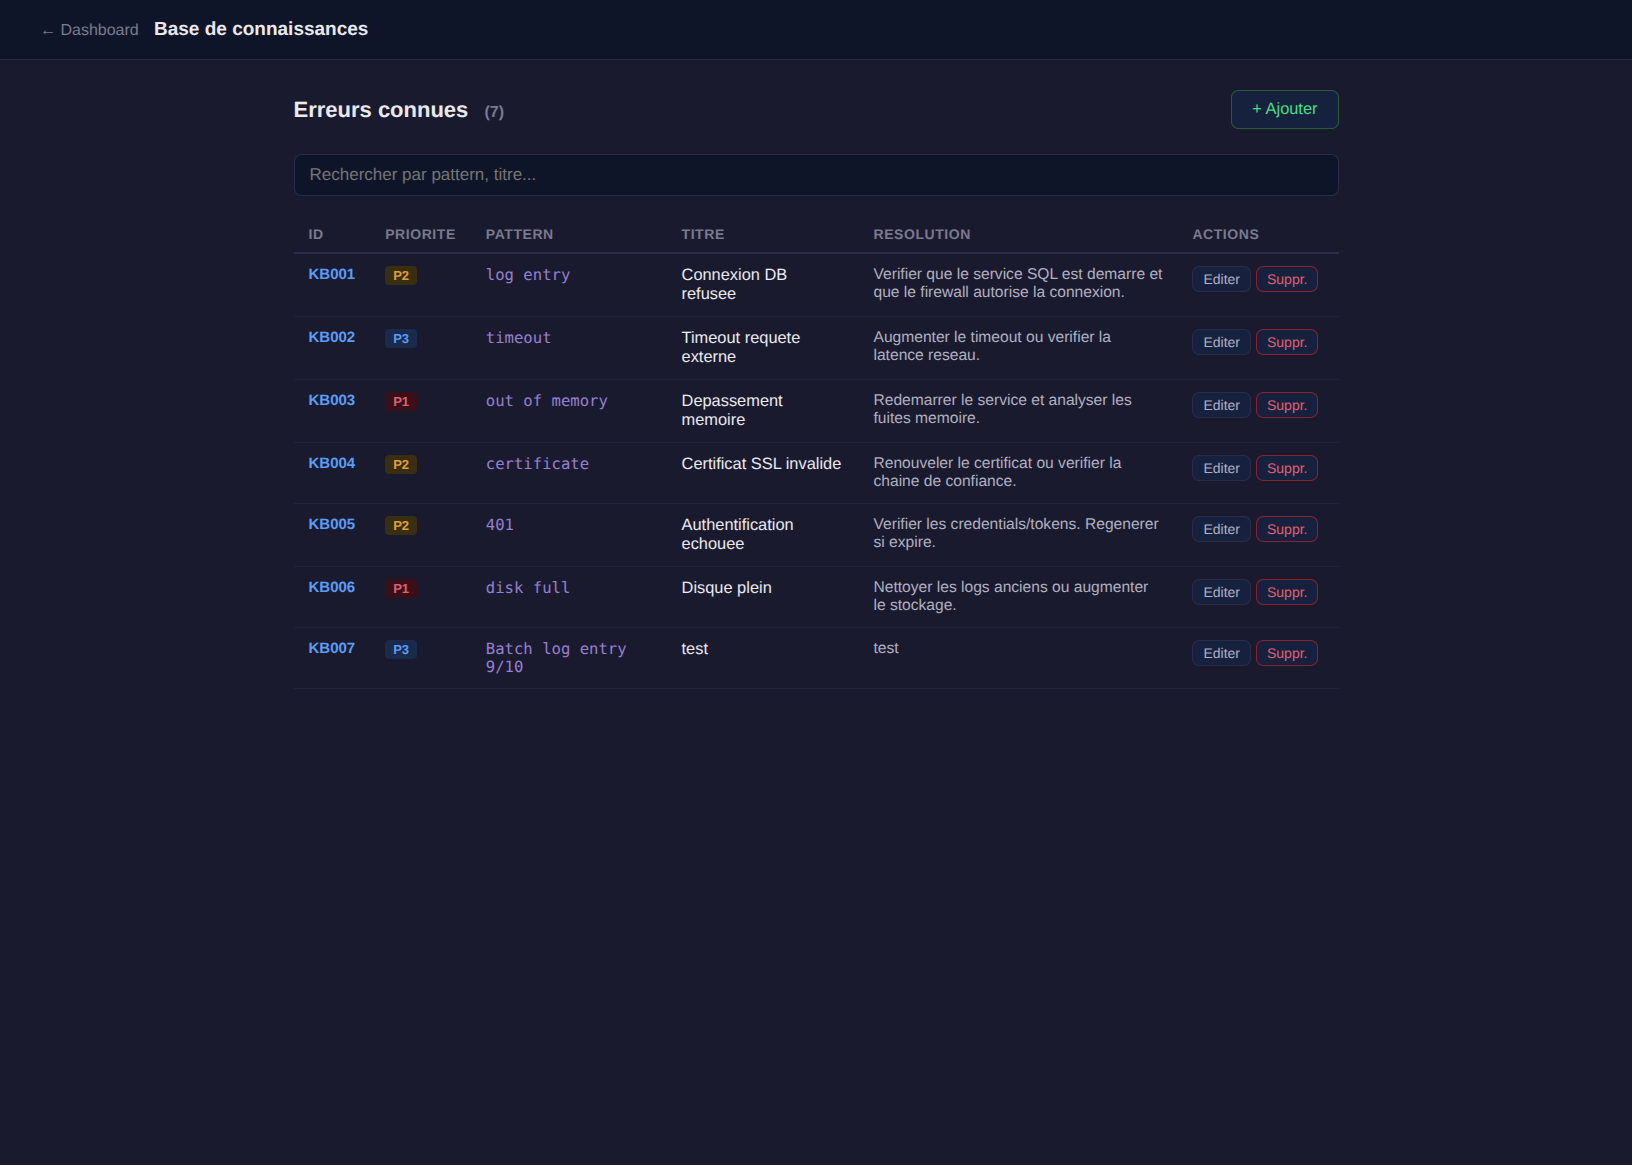Edit the KB001 log entry row
This screenshot has height=1165, width=1632.
1220,279
